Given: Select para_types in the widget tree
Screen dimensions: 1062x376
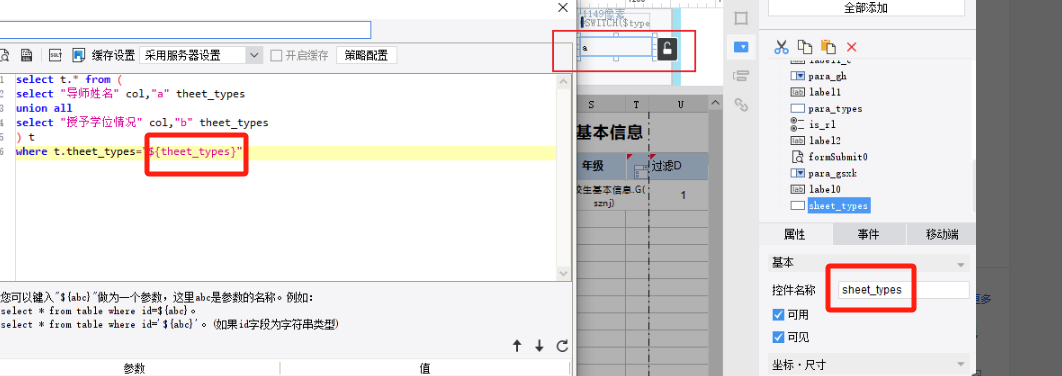Looking at the screenshot, I should pos(835,108).
